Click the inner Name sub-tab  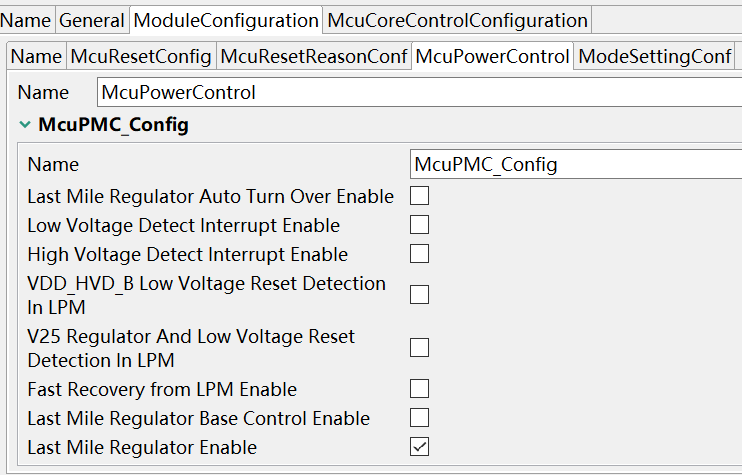[36, 57]
